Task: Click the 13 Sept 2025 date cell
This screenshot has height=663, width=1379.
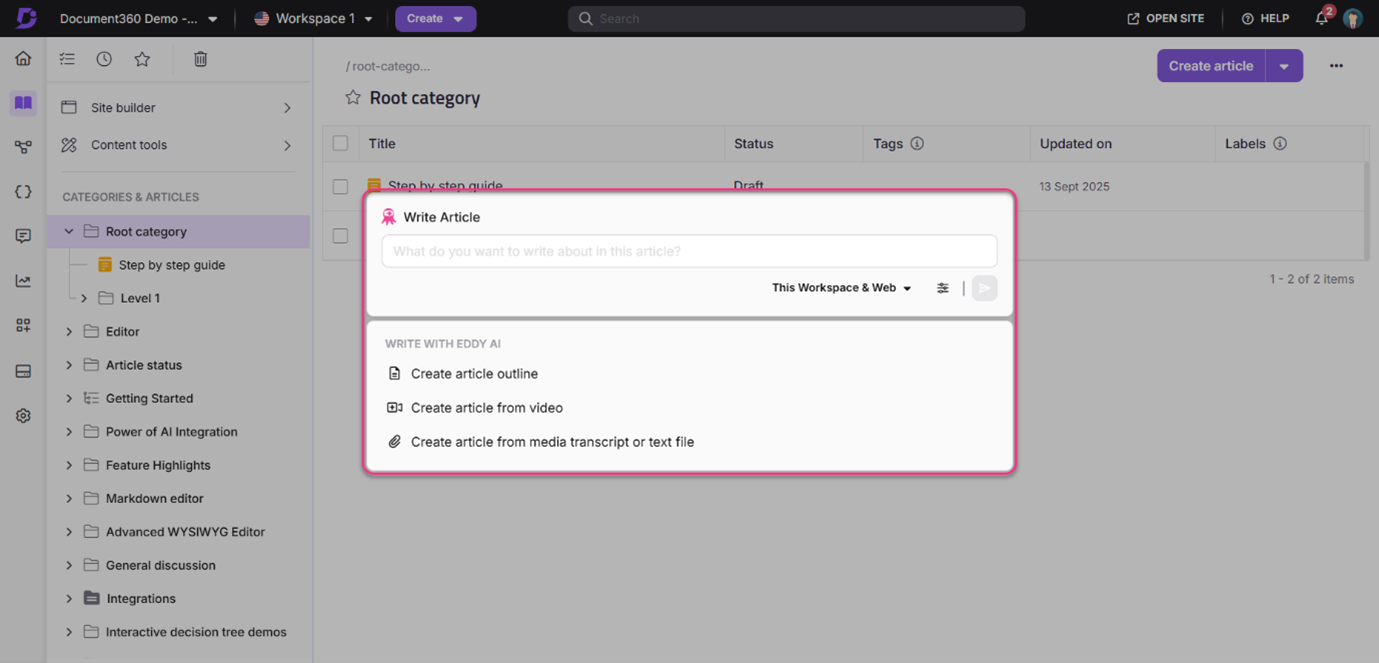Action: pyautogui.click(x=1074, y=187)
